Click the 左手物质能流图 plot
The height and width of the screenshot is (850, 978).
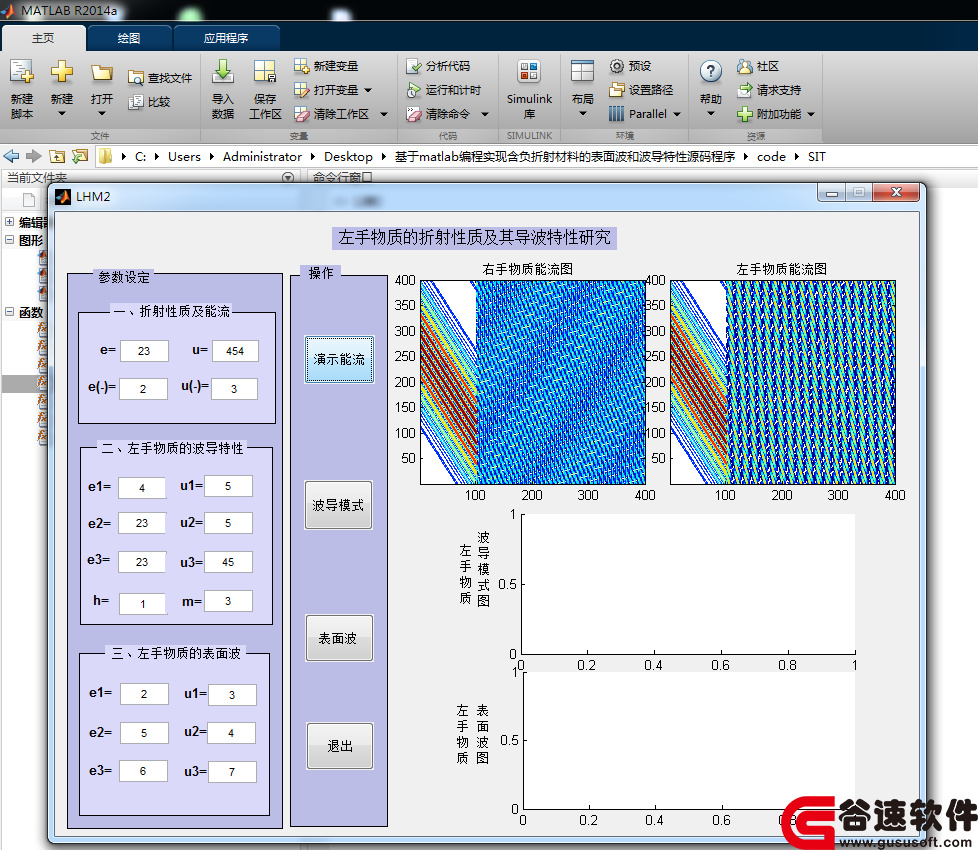(783, 382)
